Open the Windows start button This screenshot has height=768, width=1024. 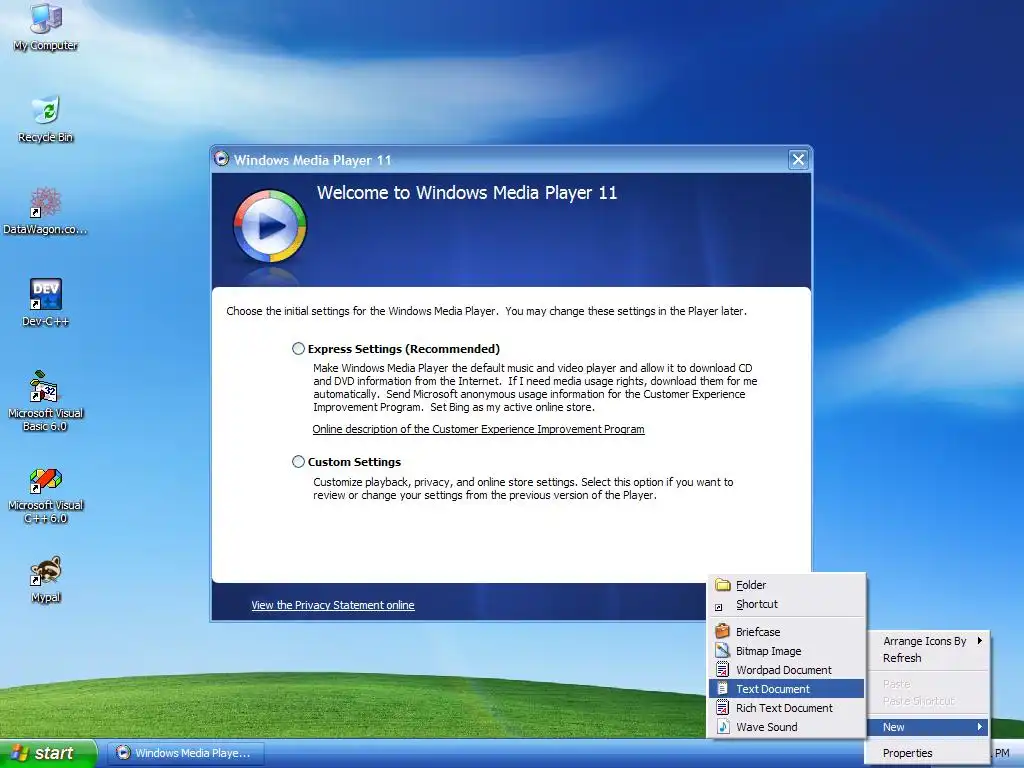point(48,753)
